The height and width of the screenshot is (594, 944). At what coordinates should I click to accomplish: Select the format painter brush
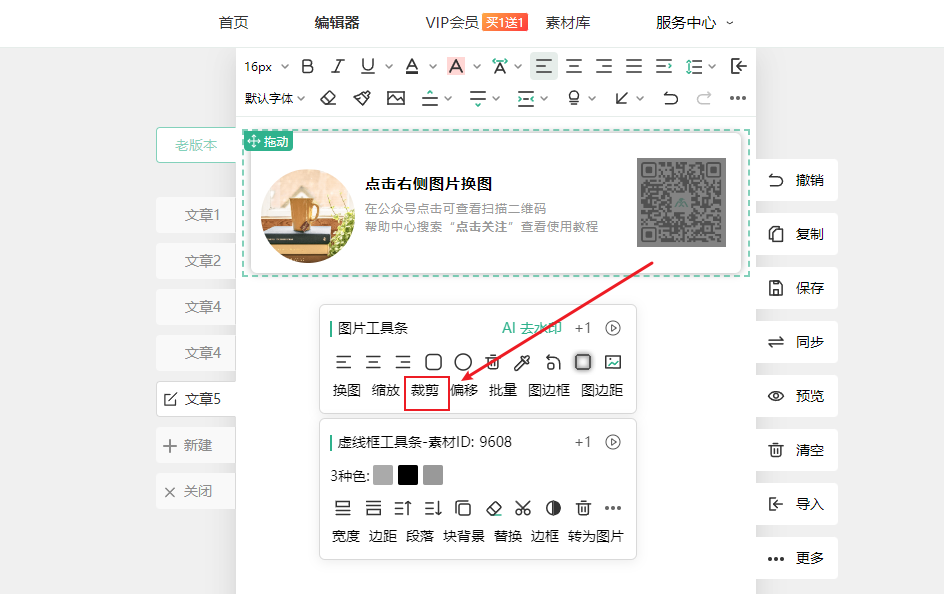pyautogui.click(x=362, y=98)
